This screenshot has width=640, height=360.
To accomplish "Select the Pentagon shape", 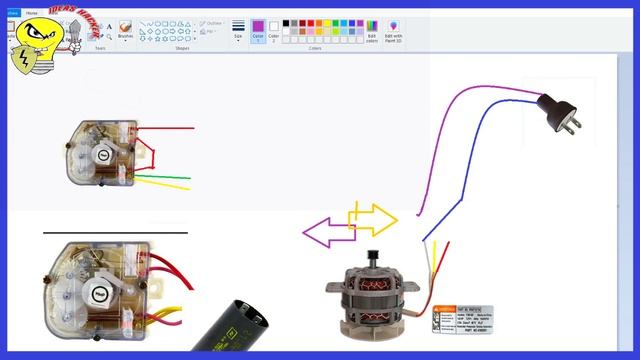I will pos(158,31).
